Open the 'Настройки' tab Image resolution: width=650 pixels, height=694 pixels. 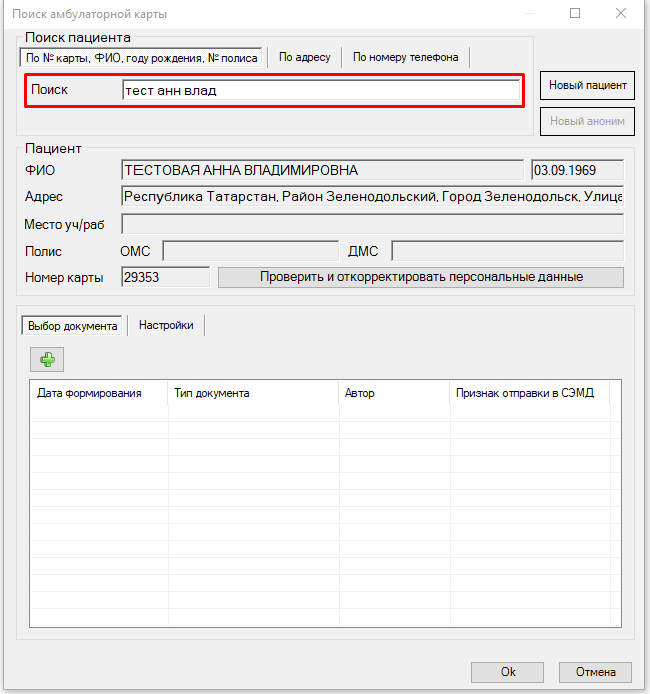(x=166, y=325)
